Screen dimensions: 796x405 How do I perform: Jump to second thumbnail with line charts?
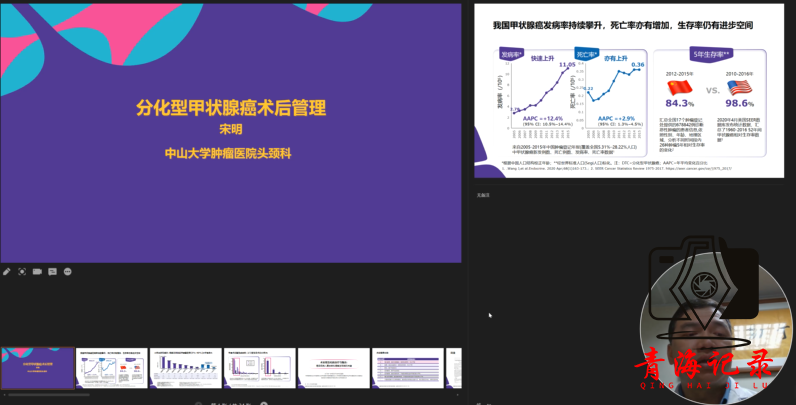coord(111,368)
